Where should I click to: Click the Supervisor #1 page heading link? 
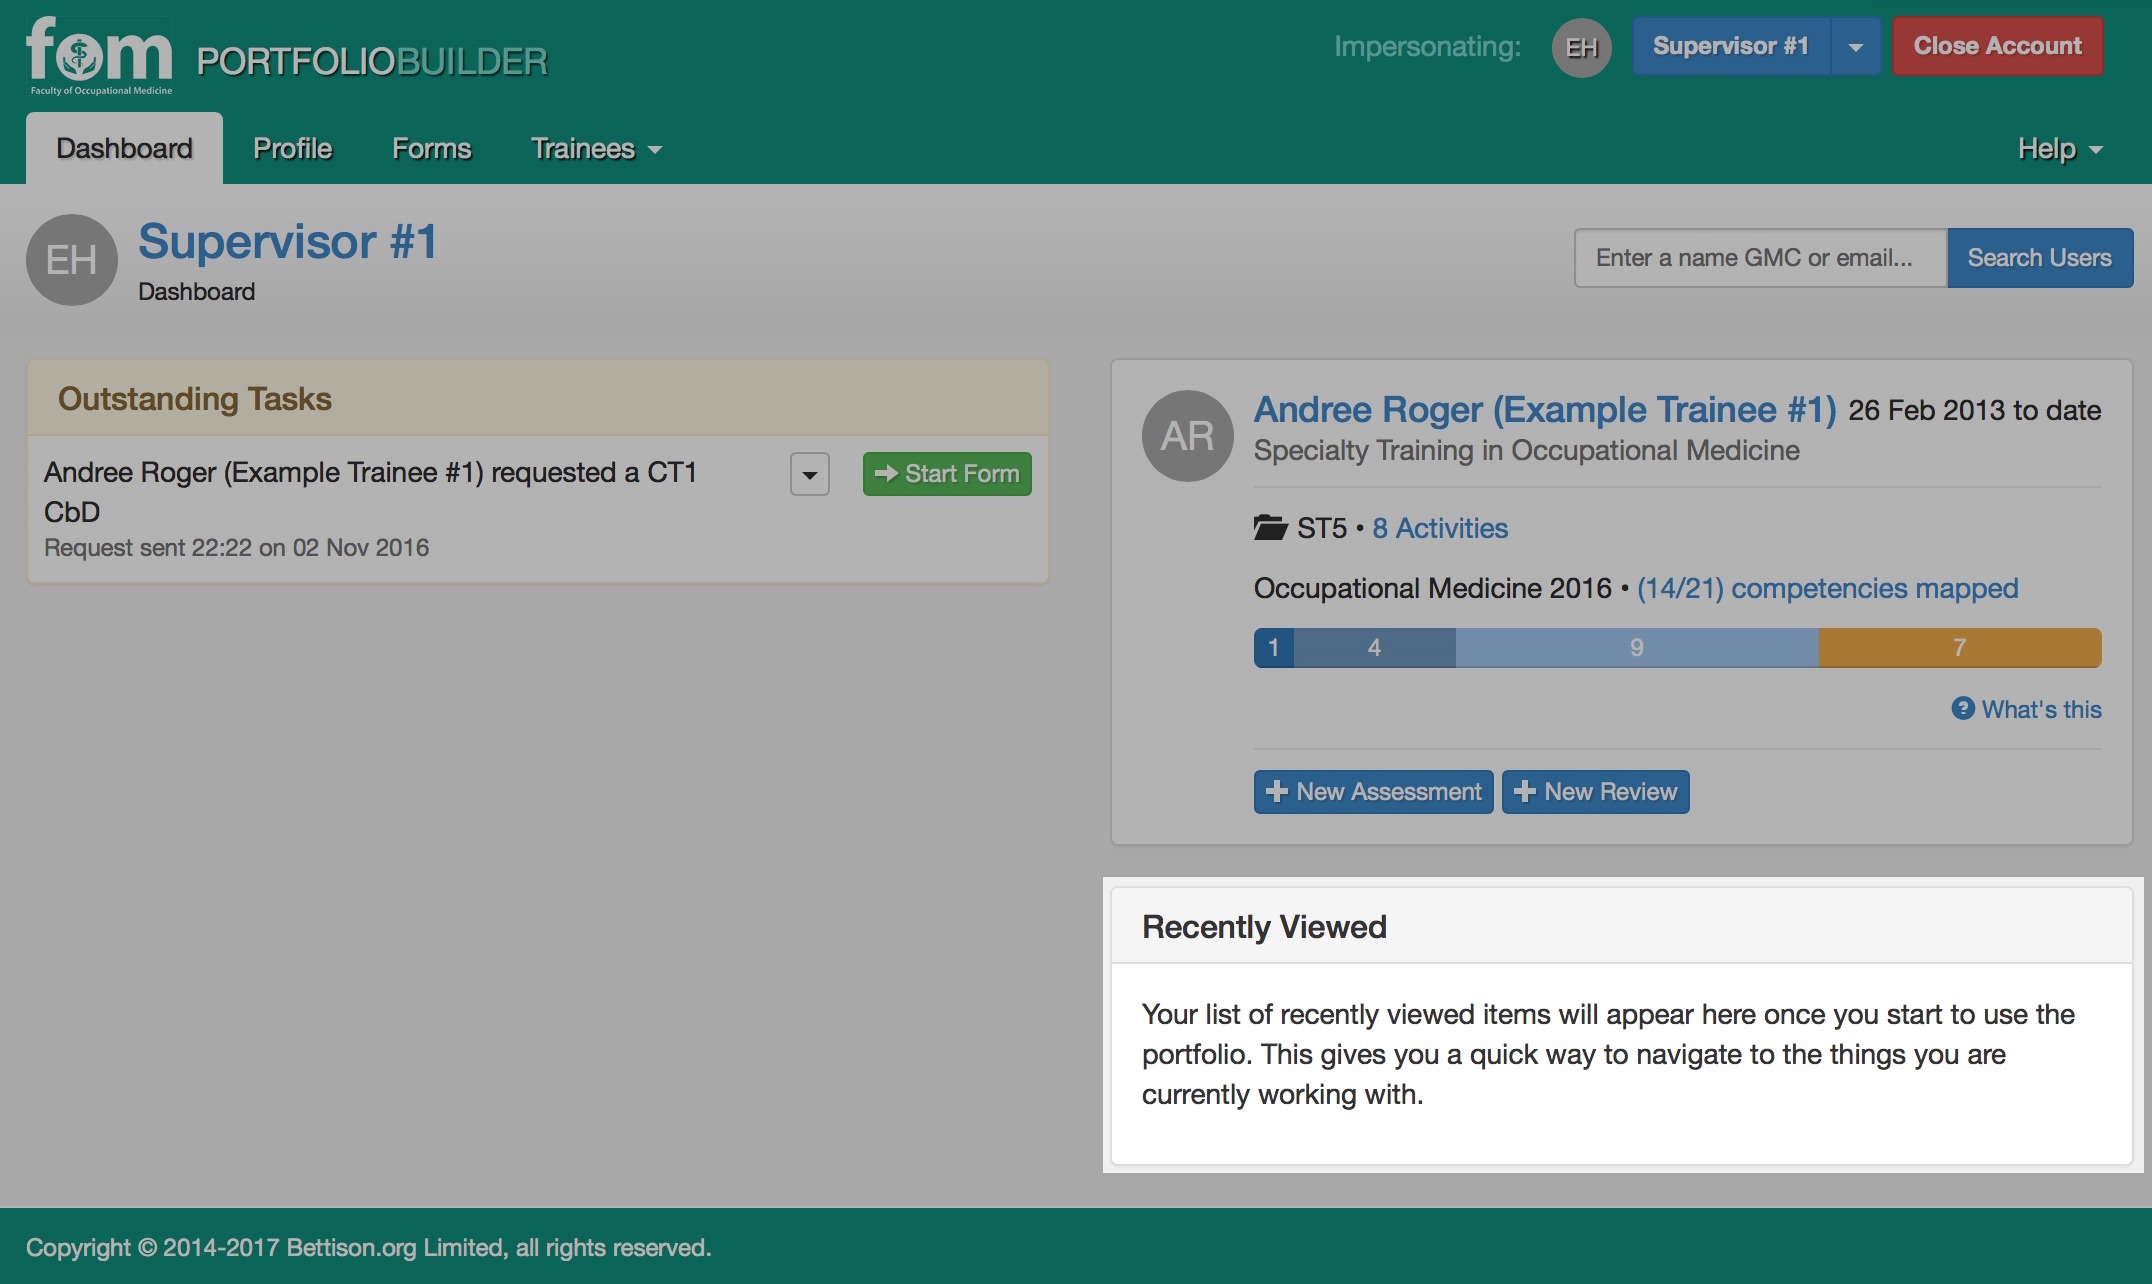(288, 242)
